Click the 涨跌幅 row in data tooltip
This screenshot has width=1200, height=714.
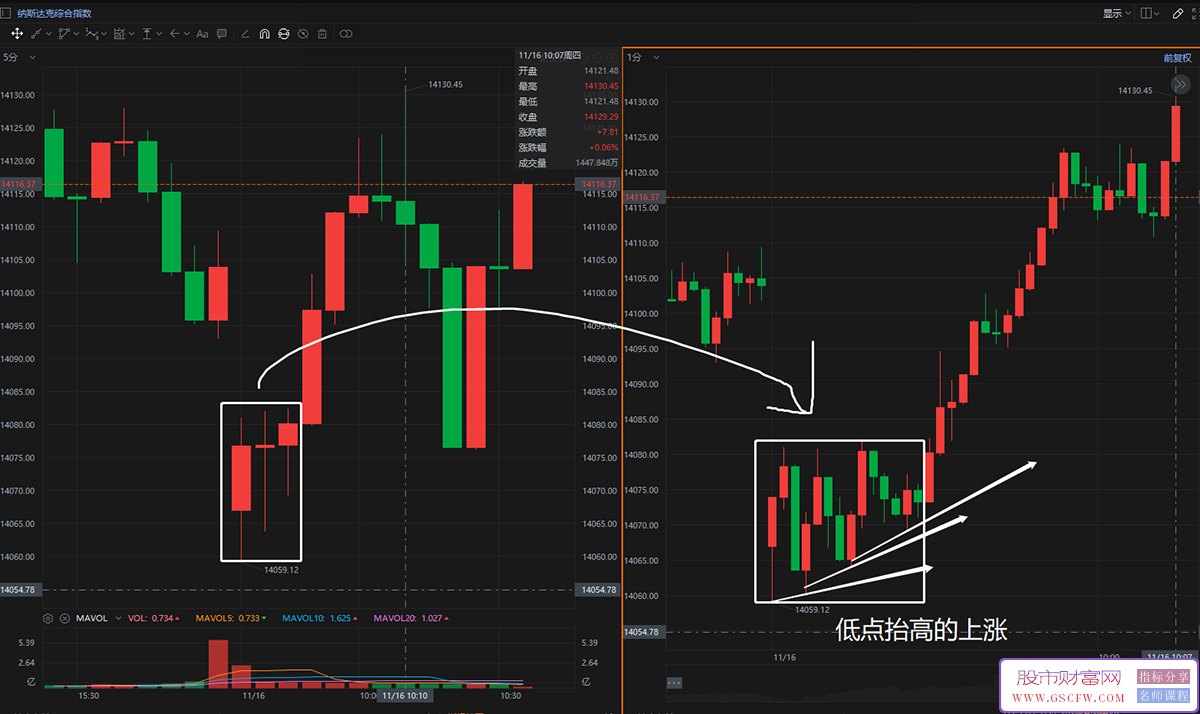pyautogui.click(x=568, y=147)
